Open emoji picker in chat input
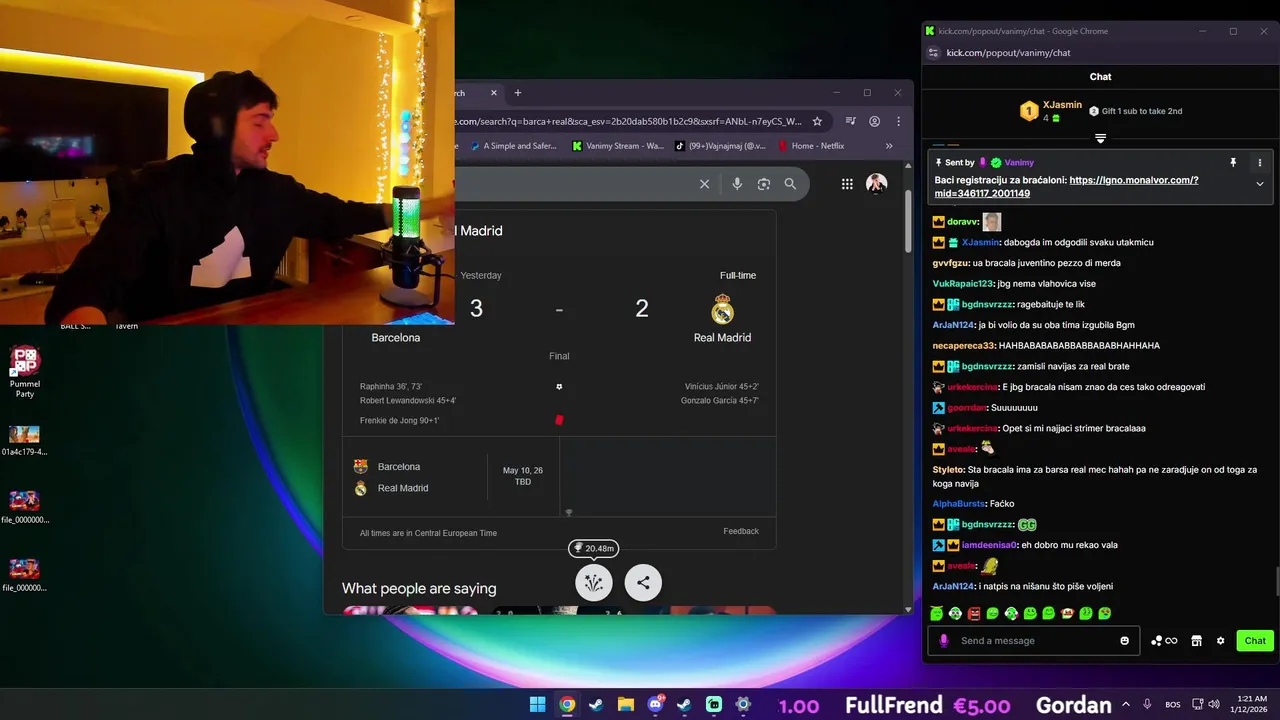 (x=1124, y=641)
